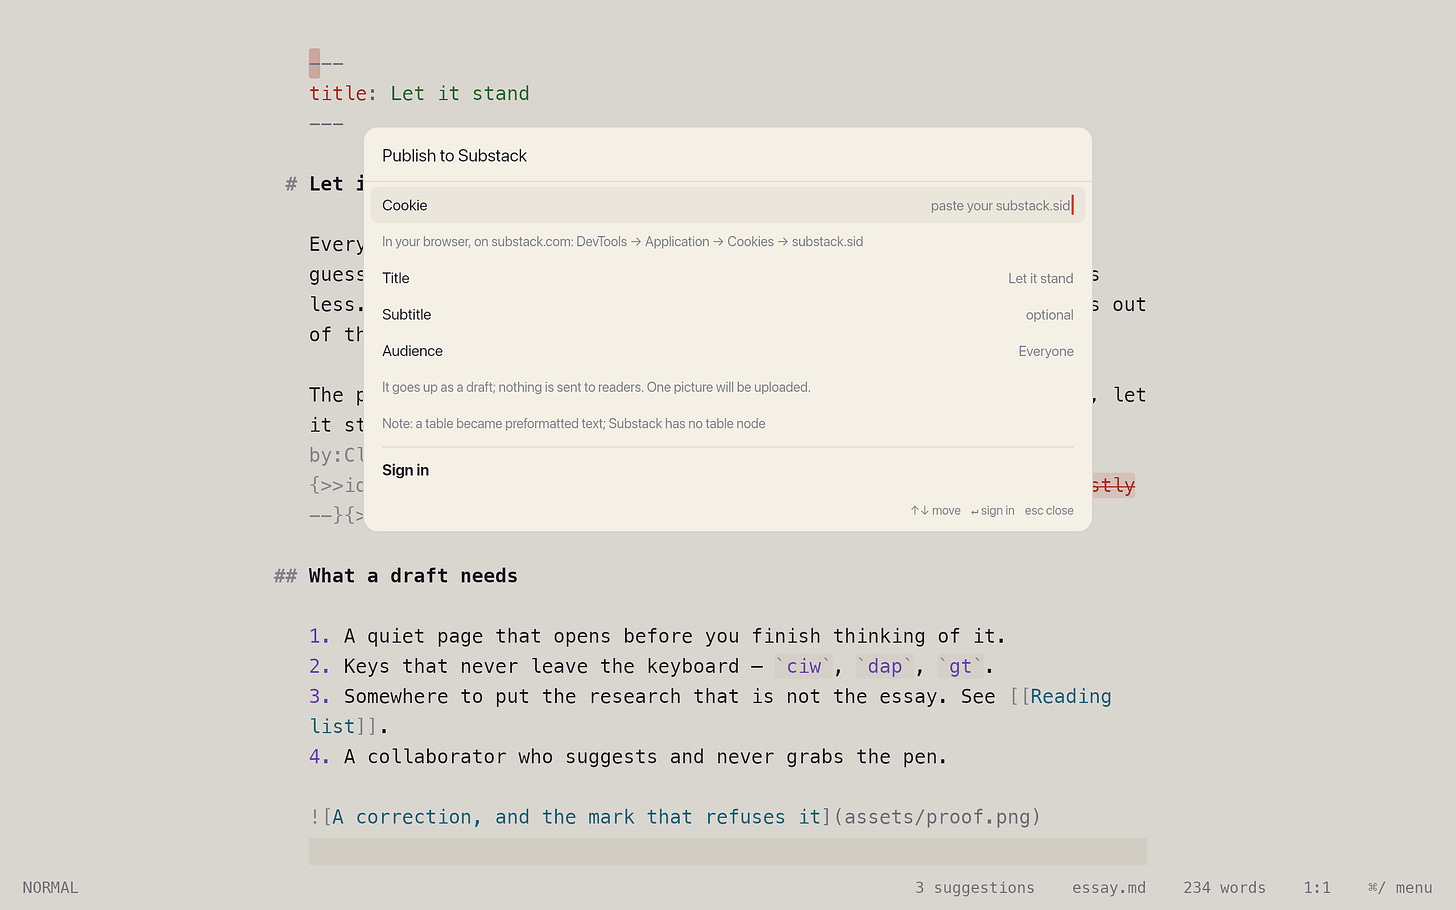
Task: Click the ciw inline code
Action: click(804, 666)
